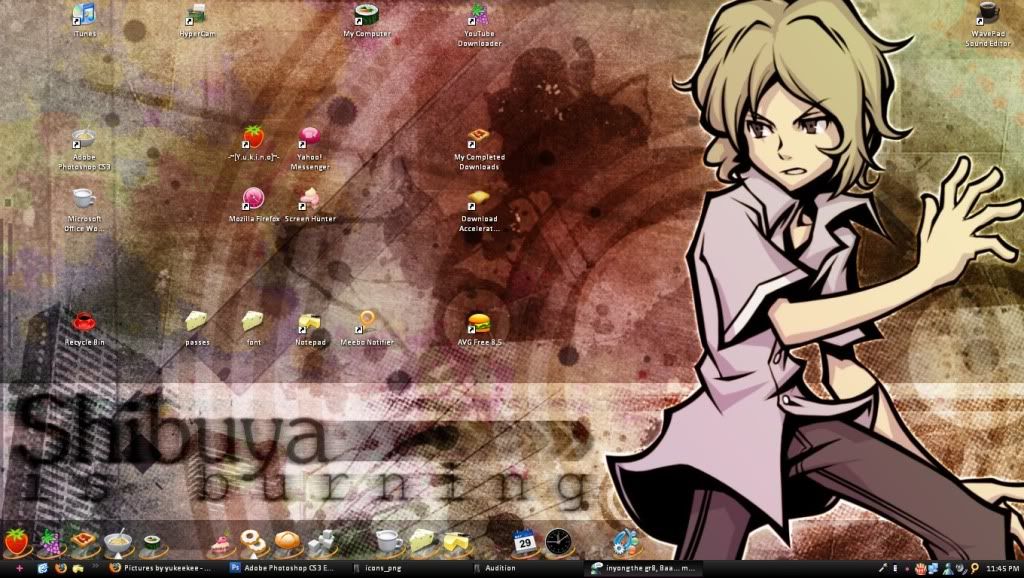Switch to icons_png taskbar window
The width and height of the screenshot is (1024, 578).
(404, 568)
